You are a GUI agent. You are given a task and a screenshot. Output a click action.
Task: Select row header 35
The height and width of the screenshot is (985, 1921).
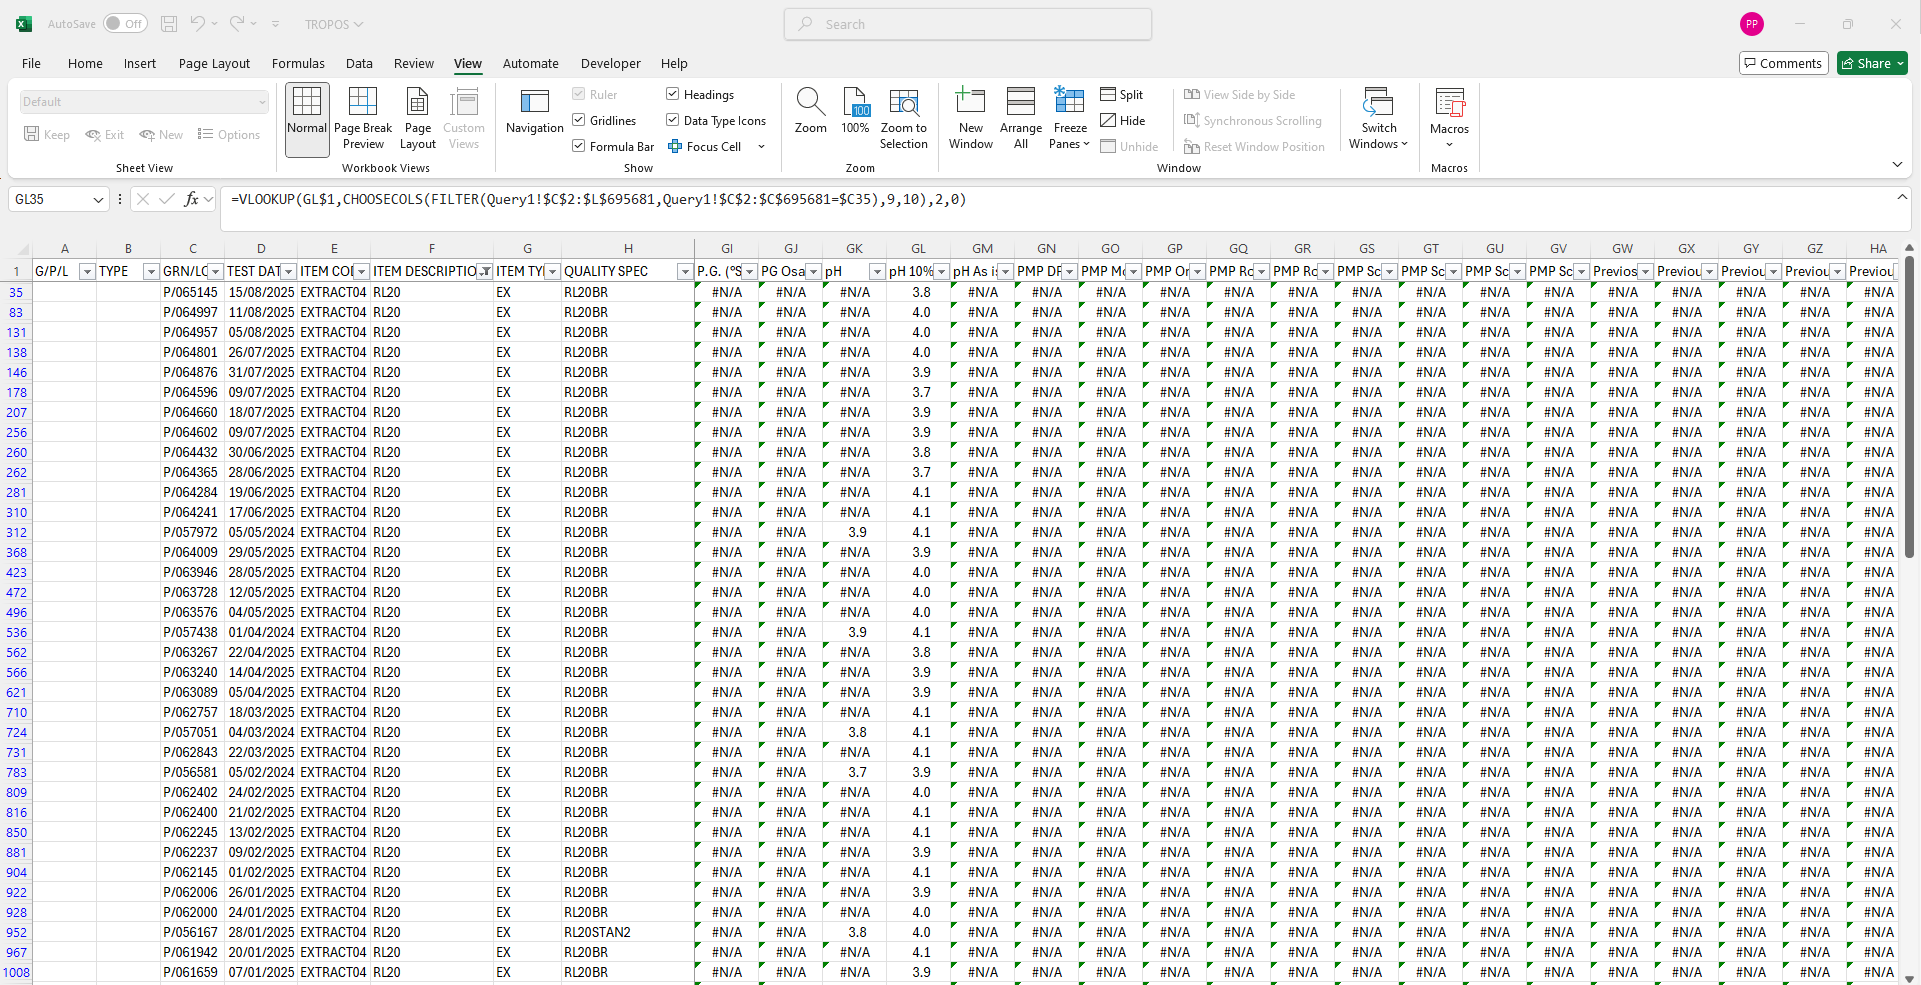click(x=16, y=292)
